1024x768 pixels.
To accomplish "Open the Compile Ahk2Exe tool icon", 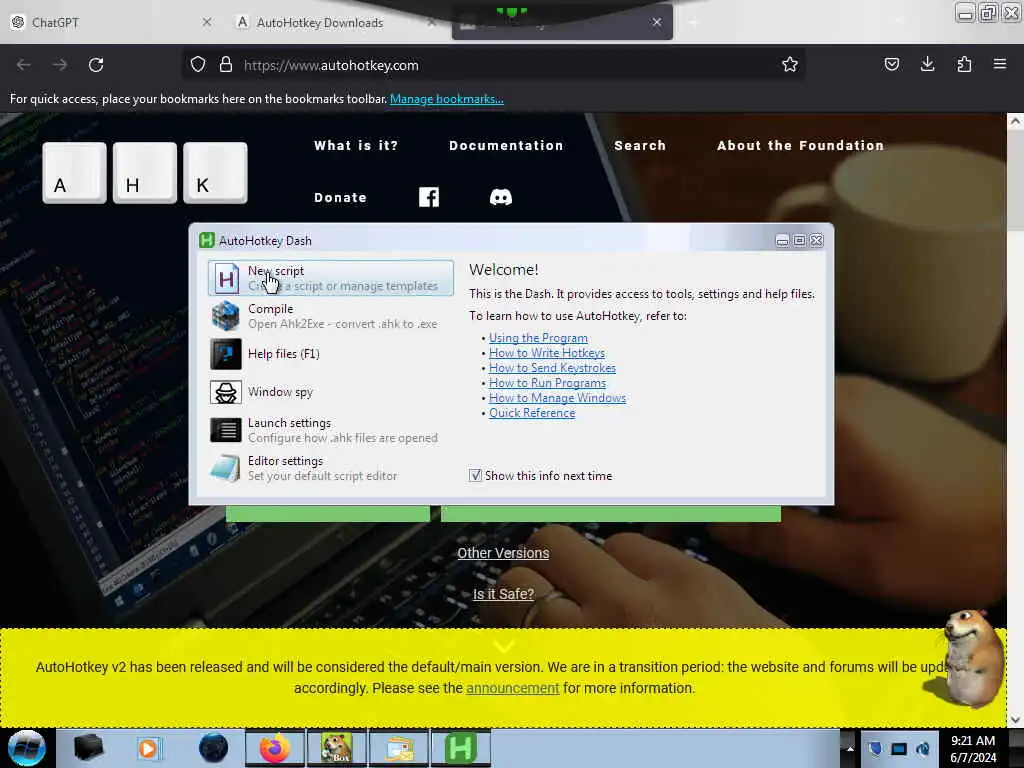I will (x=225, y=316).
